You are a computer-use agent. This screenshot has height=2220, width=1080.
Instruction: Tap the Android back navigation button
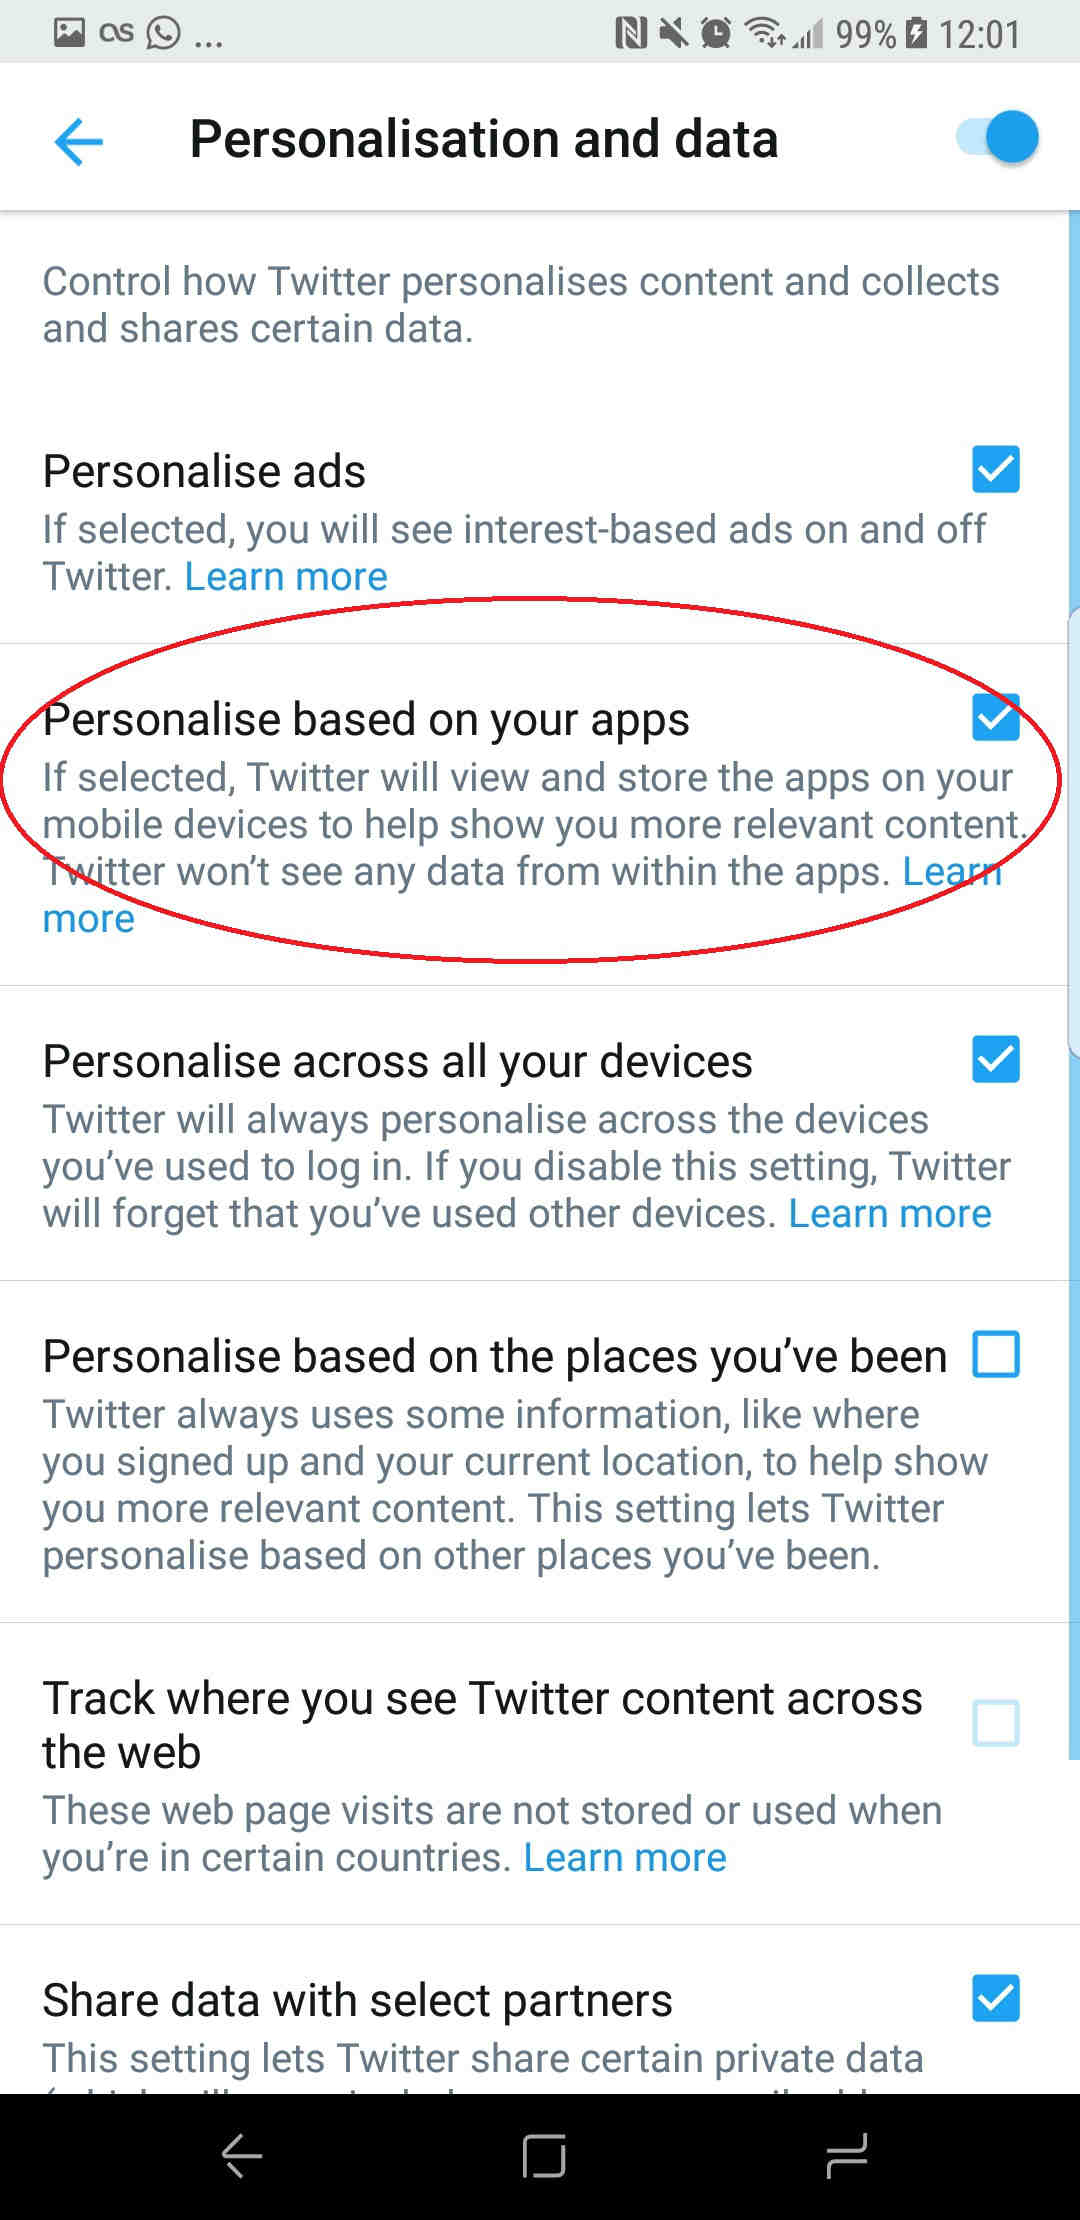pos(241,2156)
